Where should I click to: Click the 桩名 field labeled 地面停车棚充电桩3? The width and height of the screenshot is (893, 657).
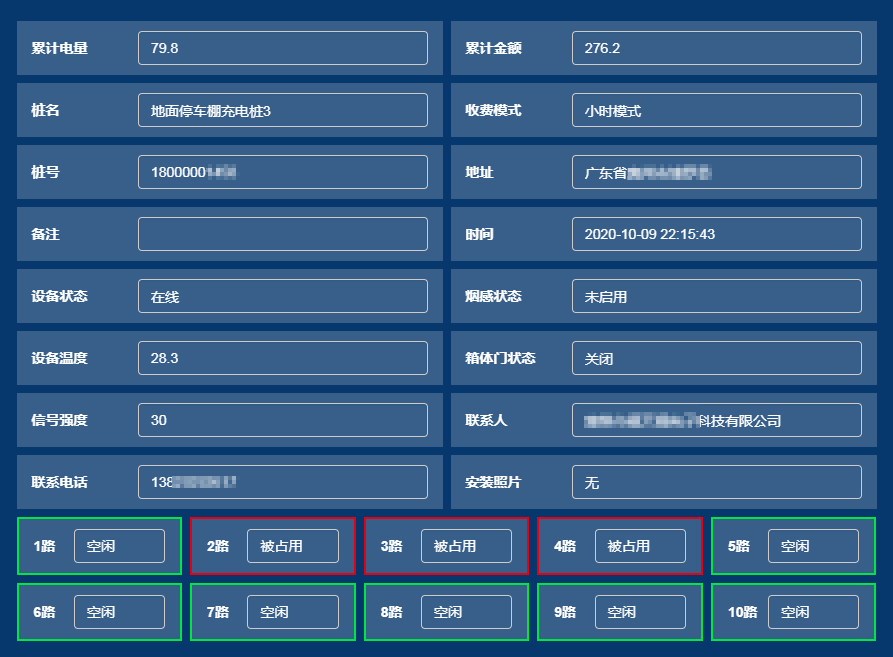click(x=283, y=110)
